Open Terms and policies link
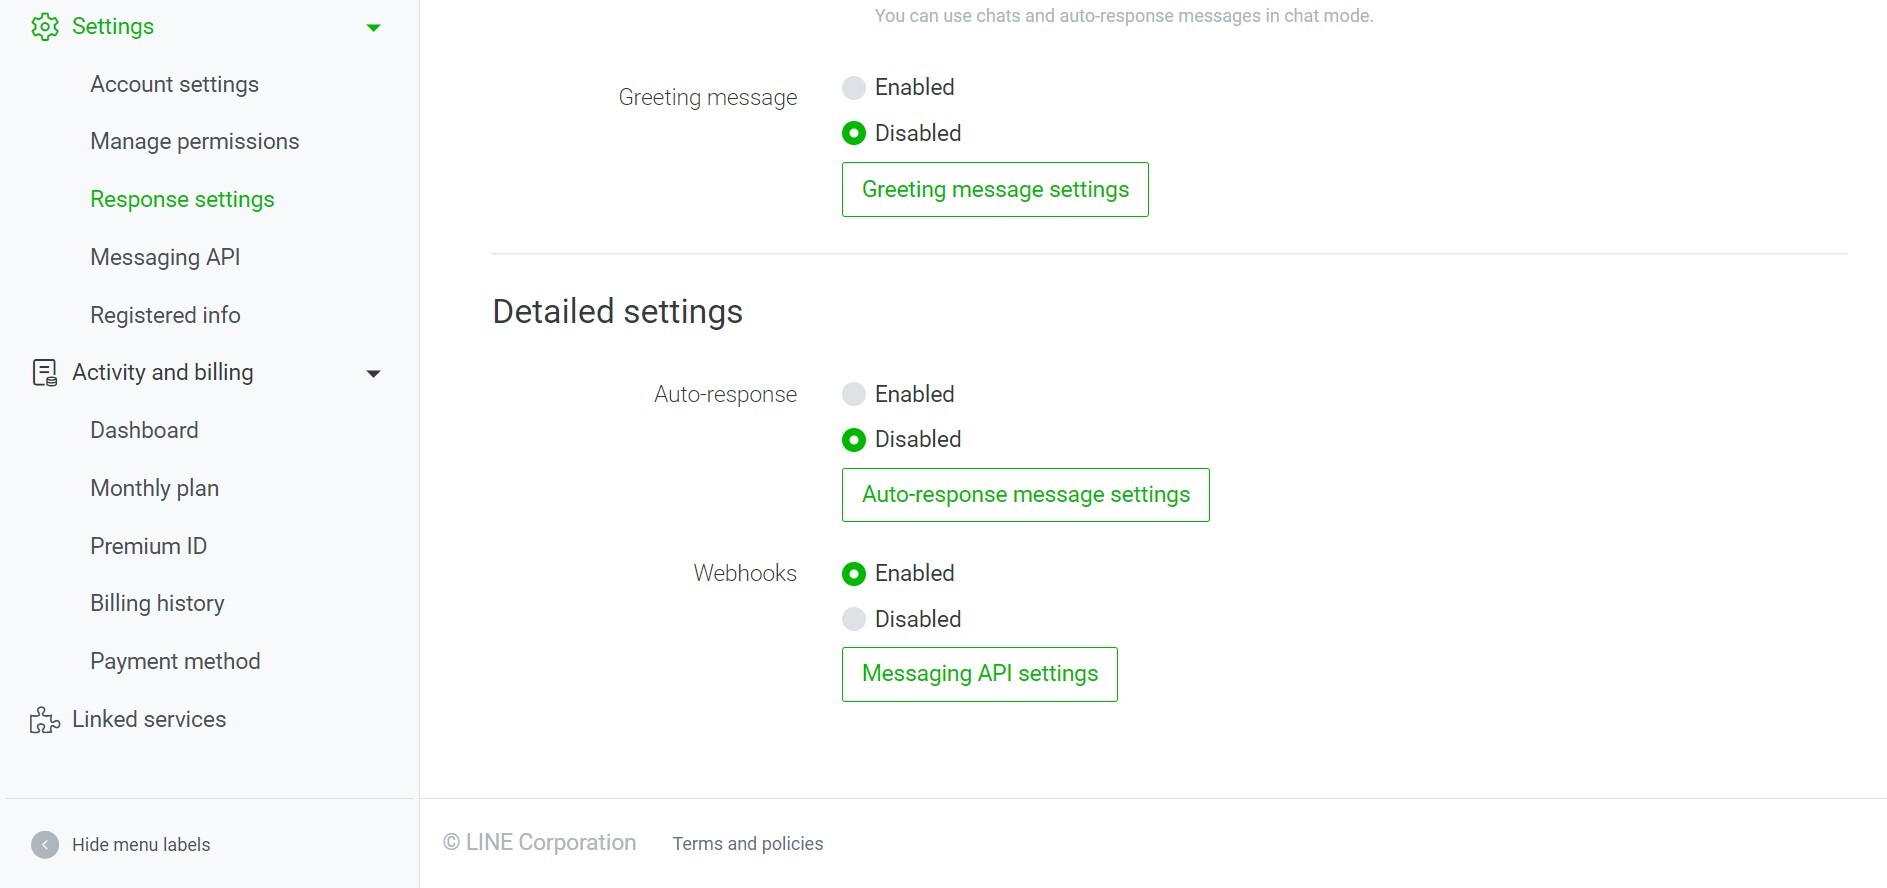 point(748,844)
